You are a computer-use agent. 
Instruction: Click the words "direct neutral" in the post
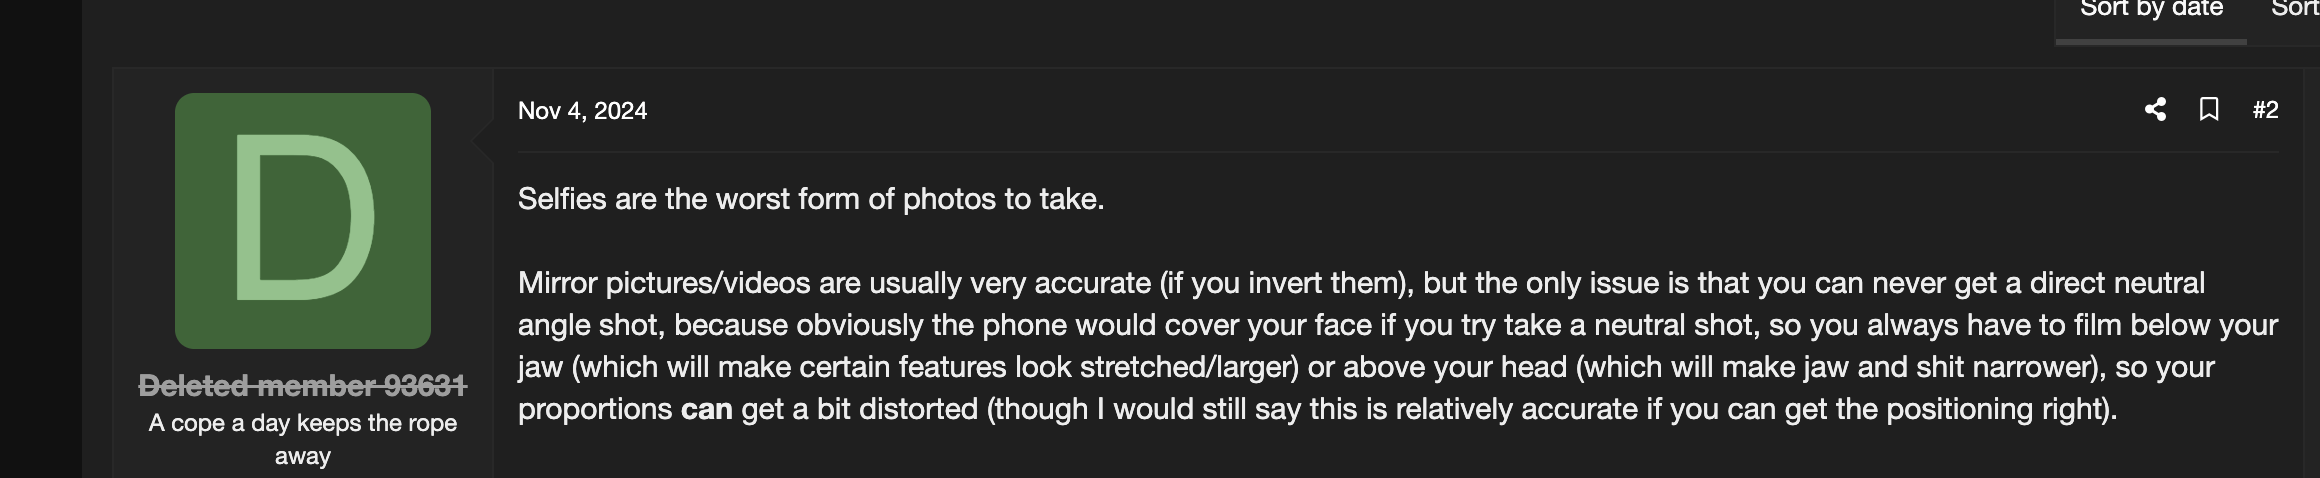click(2117, 283)
